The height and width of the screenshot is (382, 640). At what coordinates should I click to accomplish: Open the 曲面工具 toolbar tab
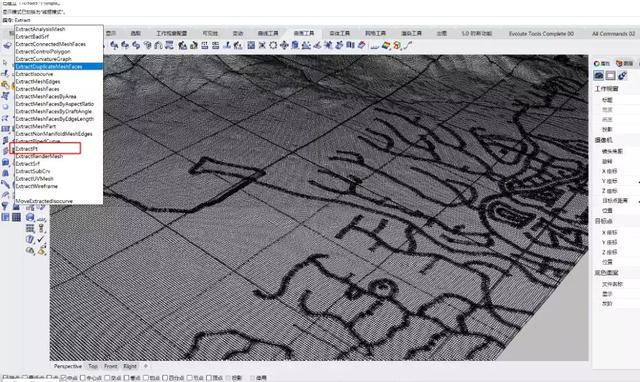[304, 33]
